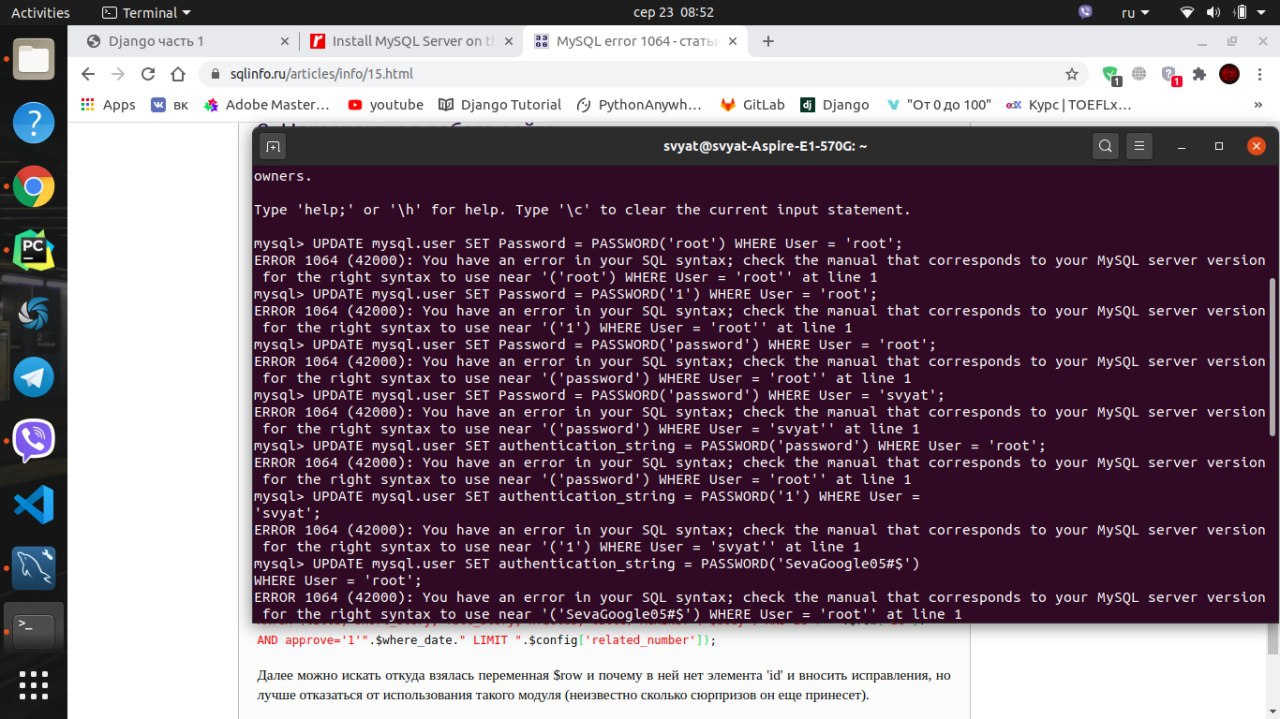
Task: Open Viber from the dock
Action: (x=34, y=440)
